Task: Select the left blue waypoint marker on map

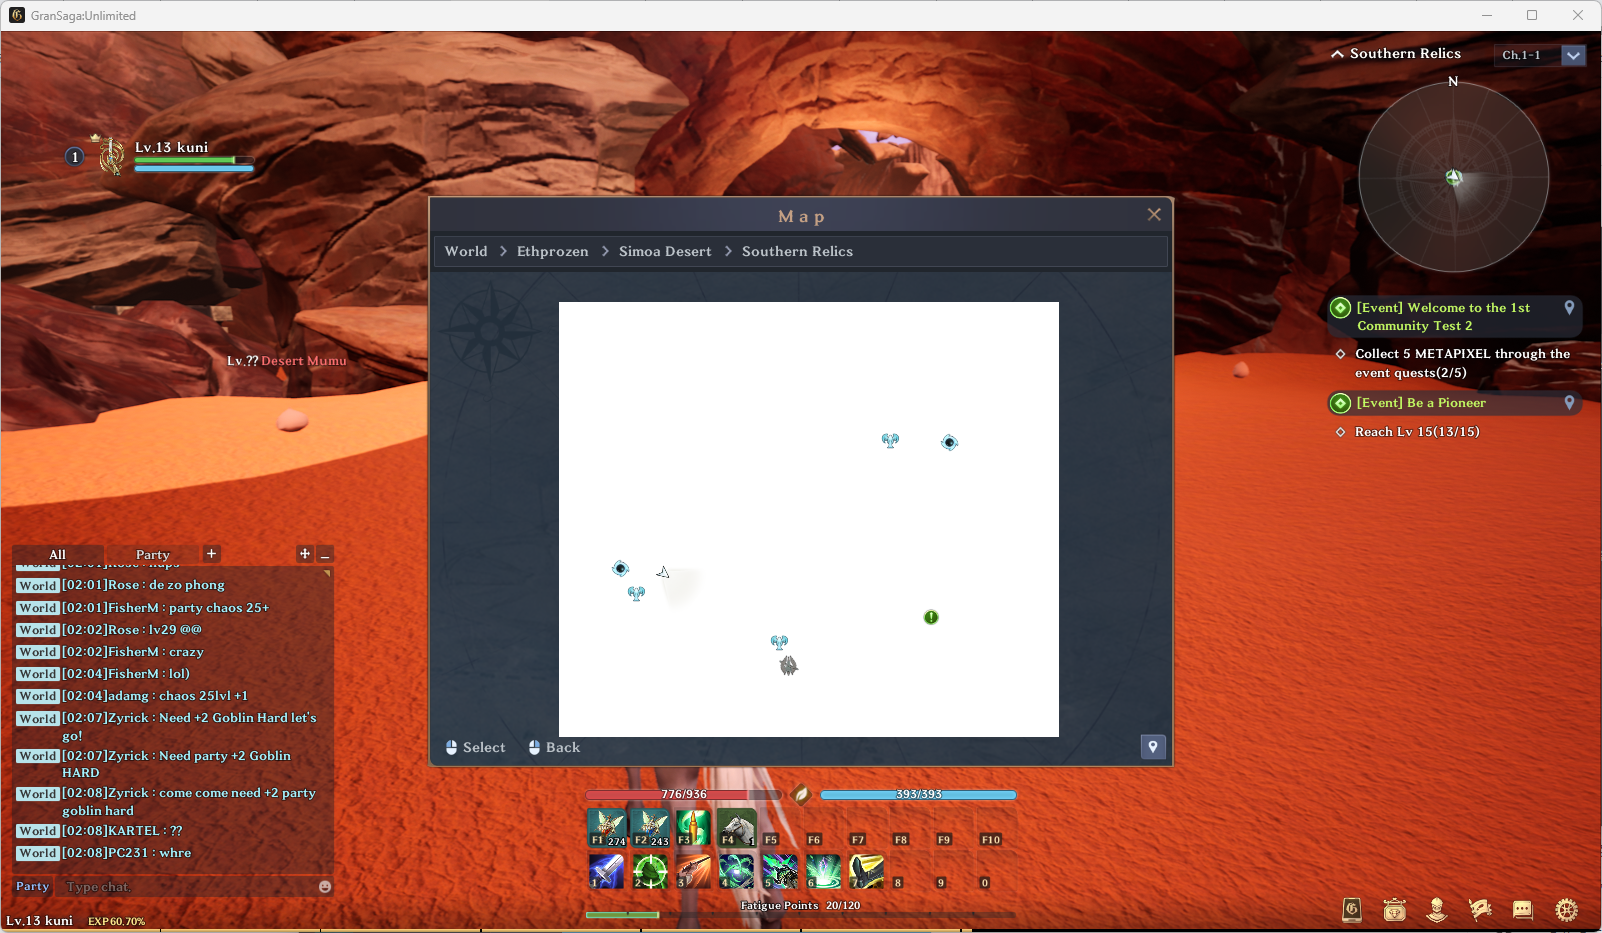Action: [x=620, y=568]
